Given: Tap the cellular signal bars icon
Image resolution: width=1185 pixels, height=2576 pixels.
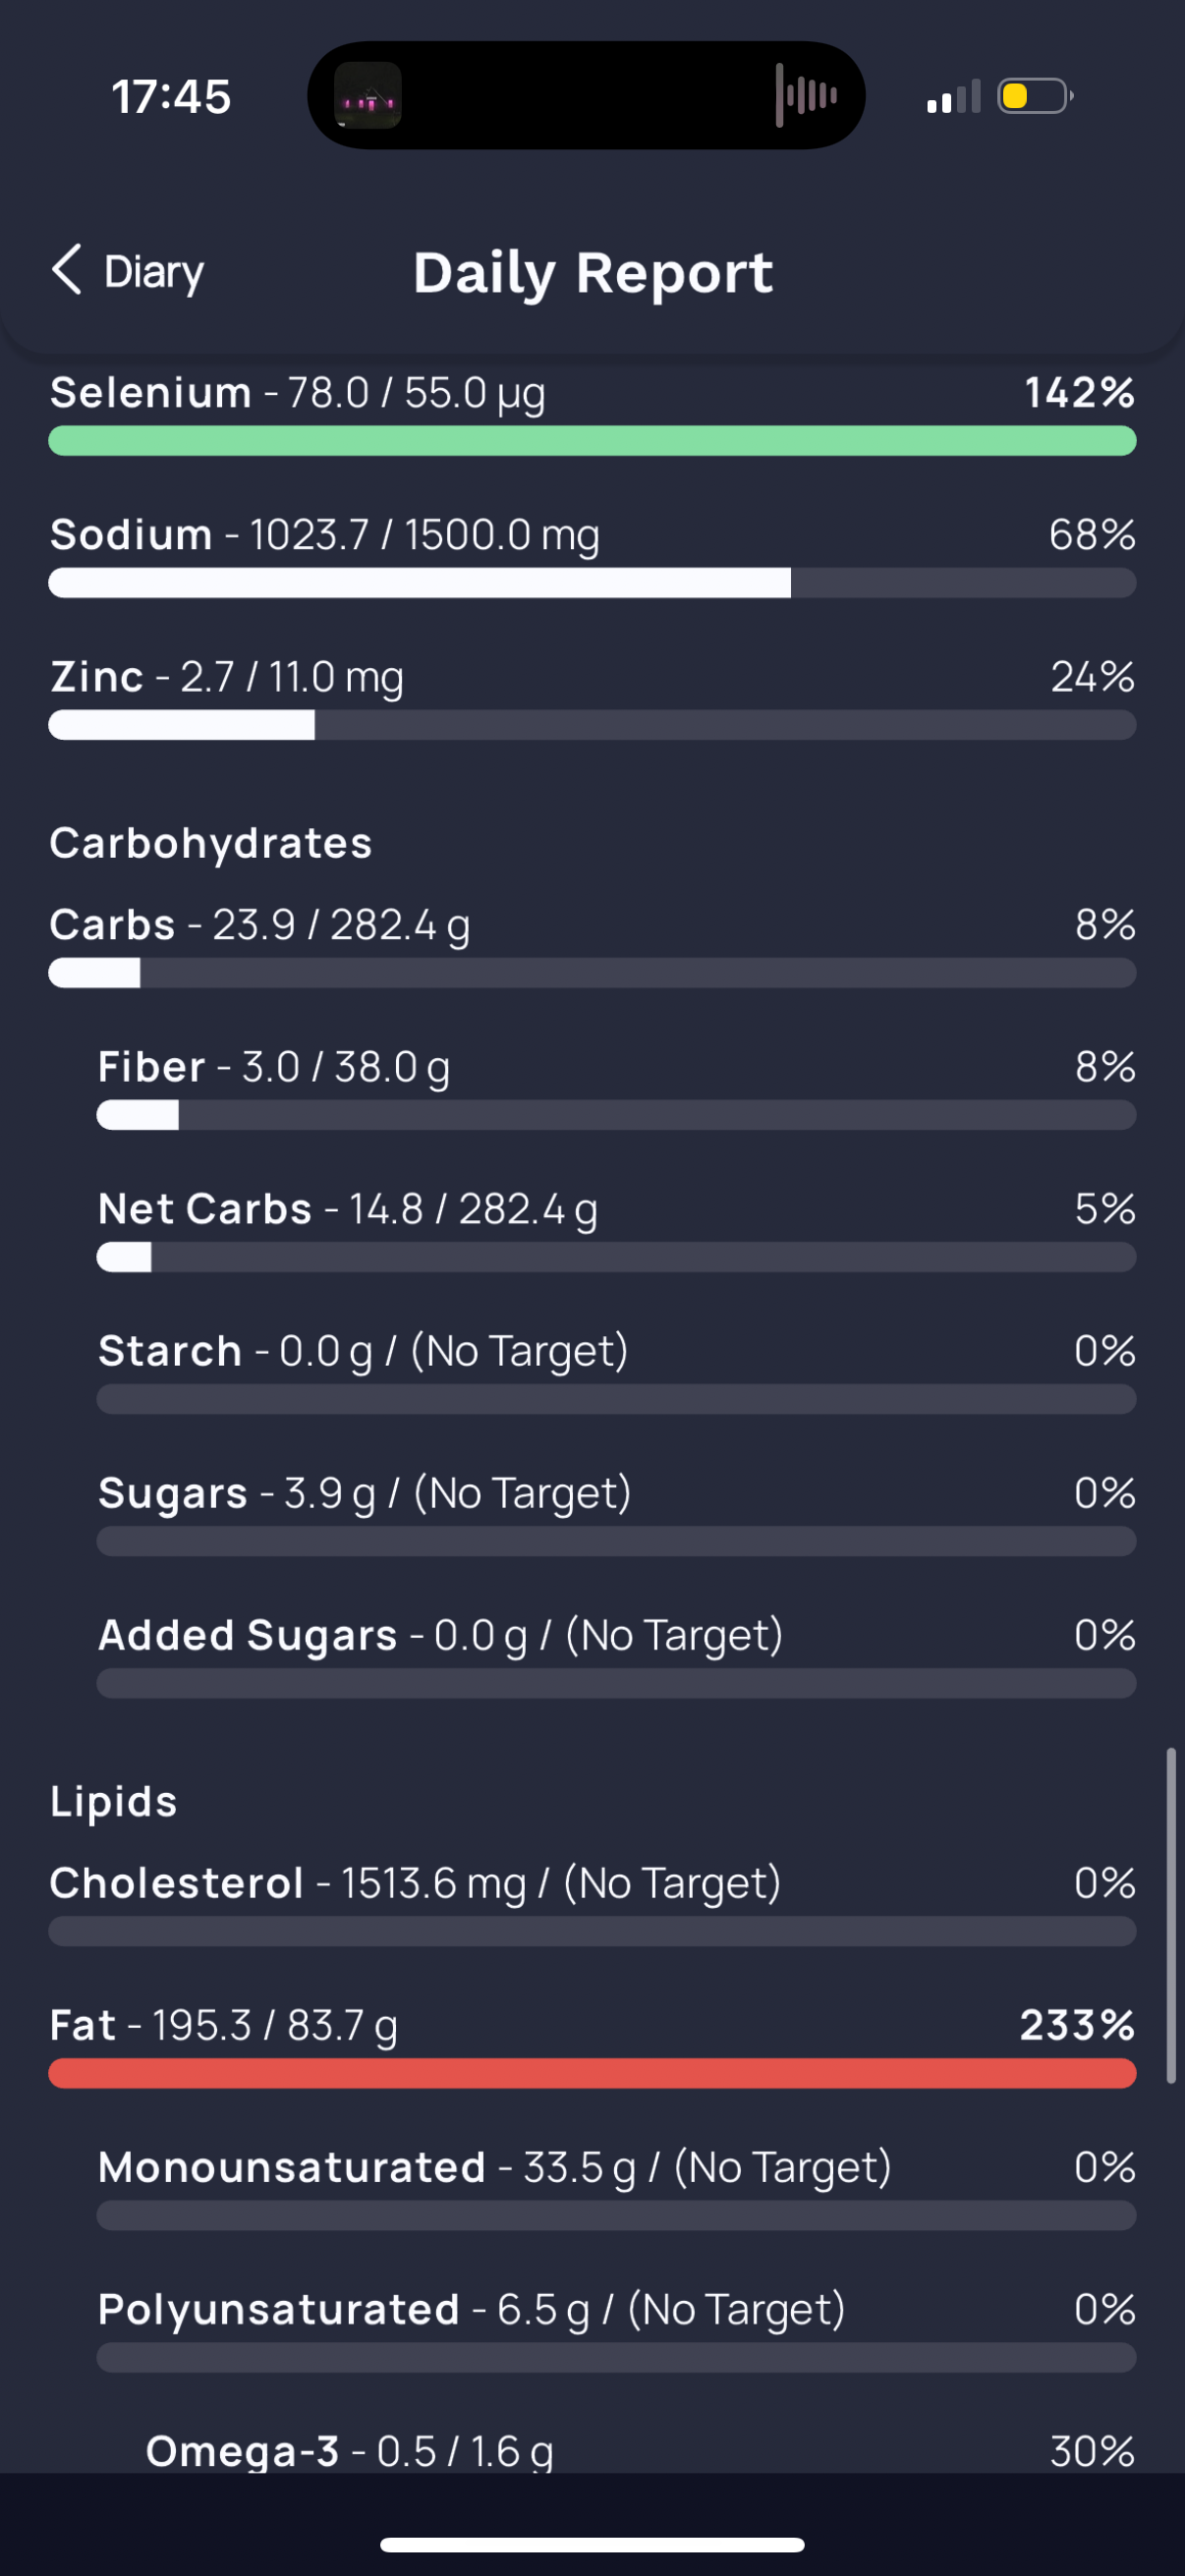Looking at the screenshot, I should [x=953, y=98].
